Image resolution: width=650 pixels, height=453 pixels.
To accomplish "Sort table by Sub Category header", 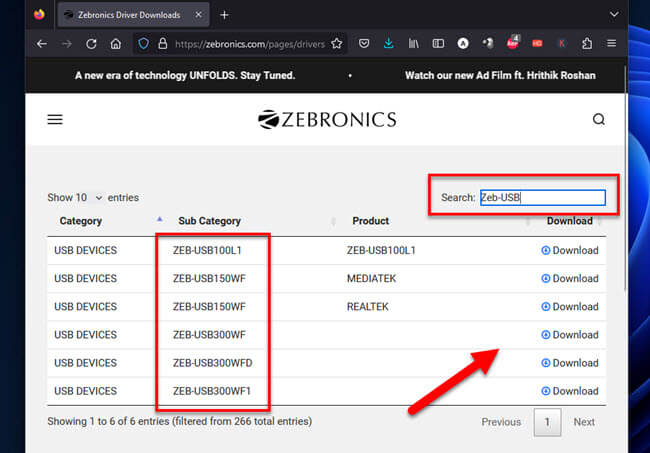I will pyautogui.click(x=209, y=221).
